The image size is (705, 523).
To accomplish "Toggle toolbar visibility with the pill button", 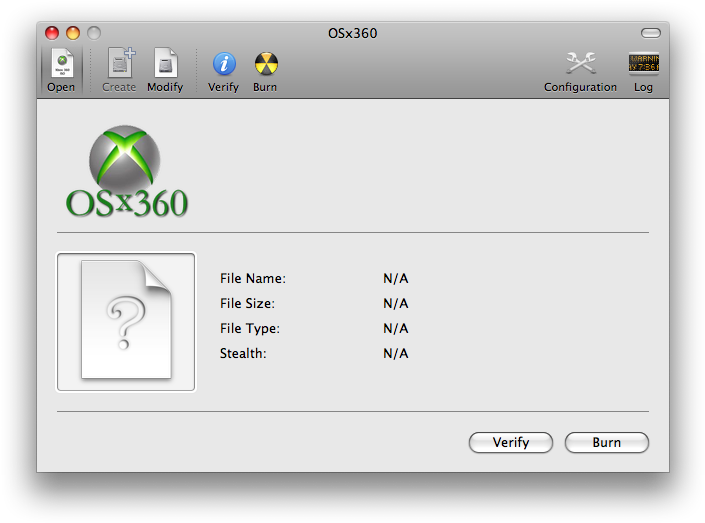I will pos(651,33).
